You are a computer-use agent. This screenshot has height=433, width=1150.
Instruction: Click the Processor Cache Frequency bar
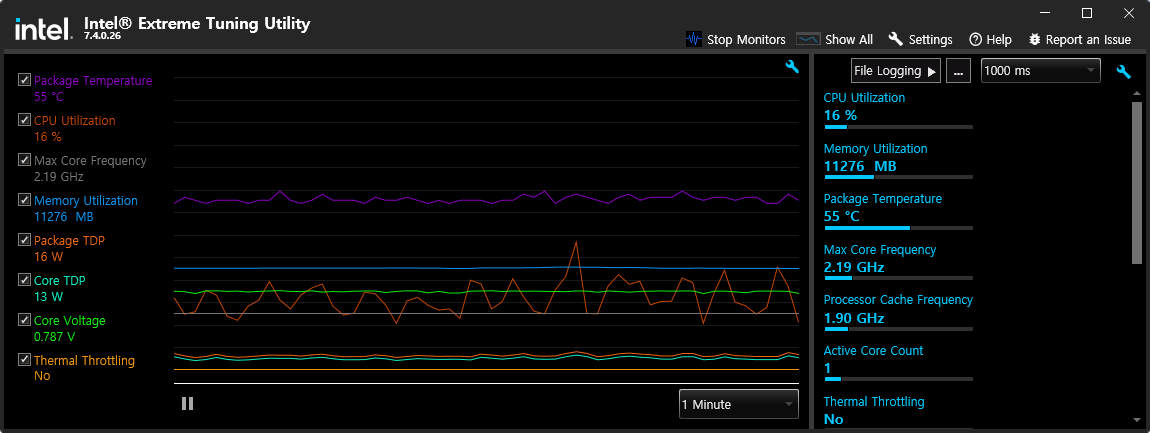point(898,329)
